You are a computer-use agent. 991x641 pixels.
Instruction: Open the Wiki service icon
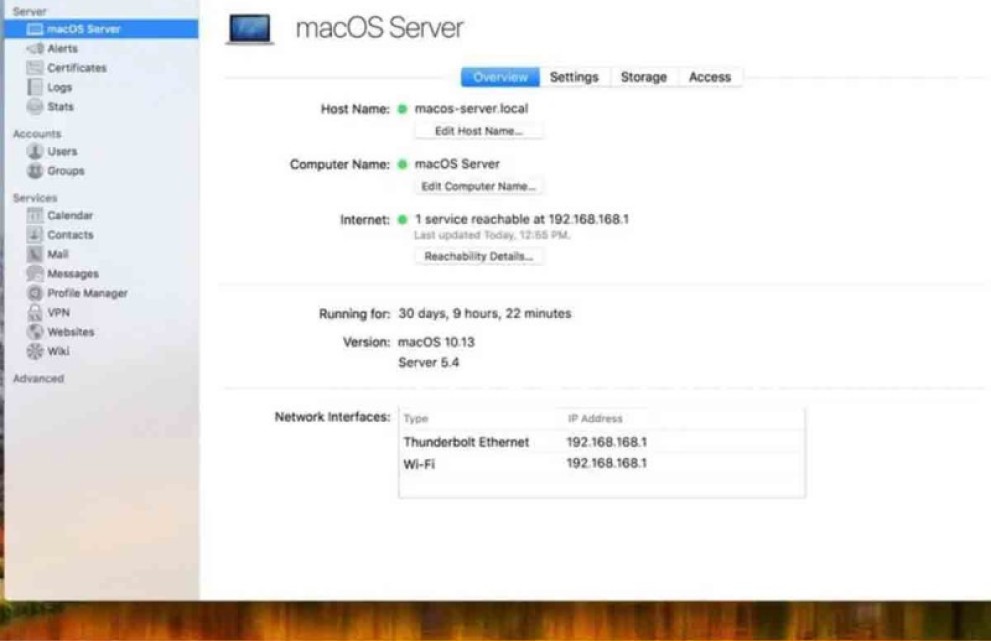pos(35,351)
